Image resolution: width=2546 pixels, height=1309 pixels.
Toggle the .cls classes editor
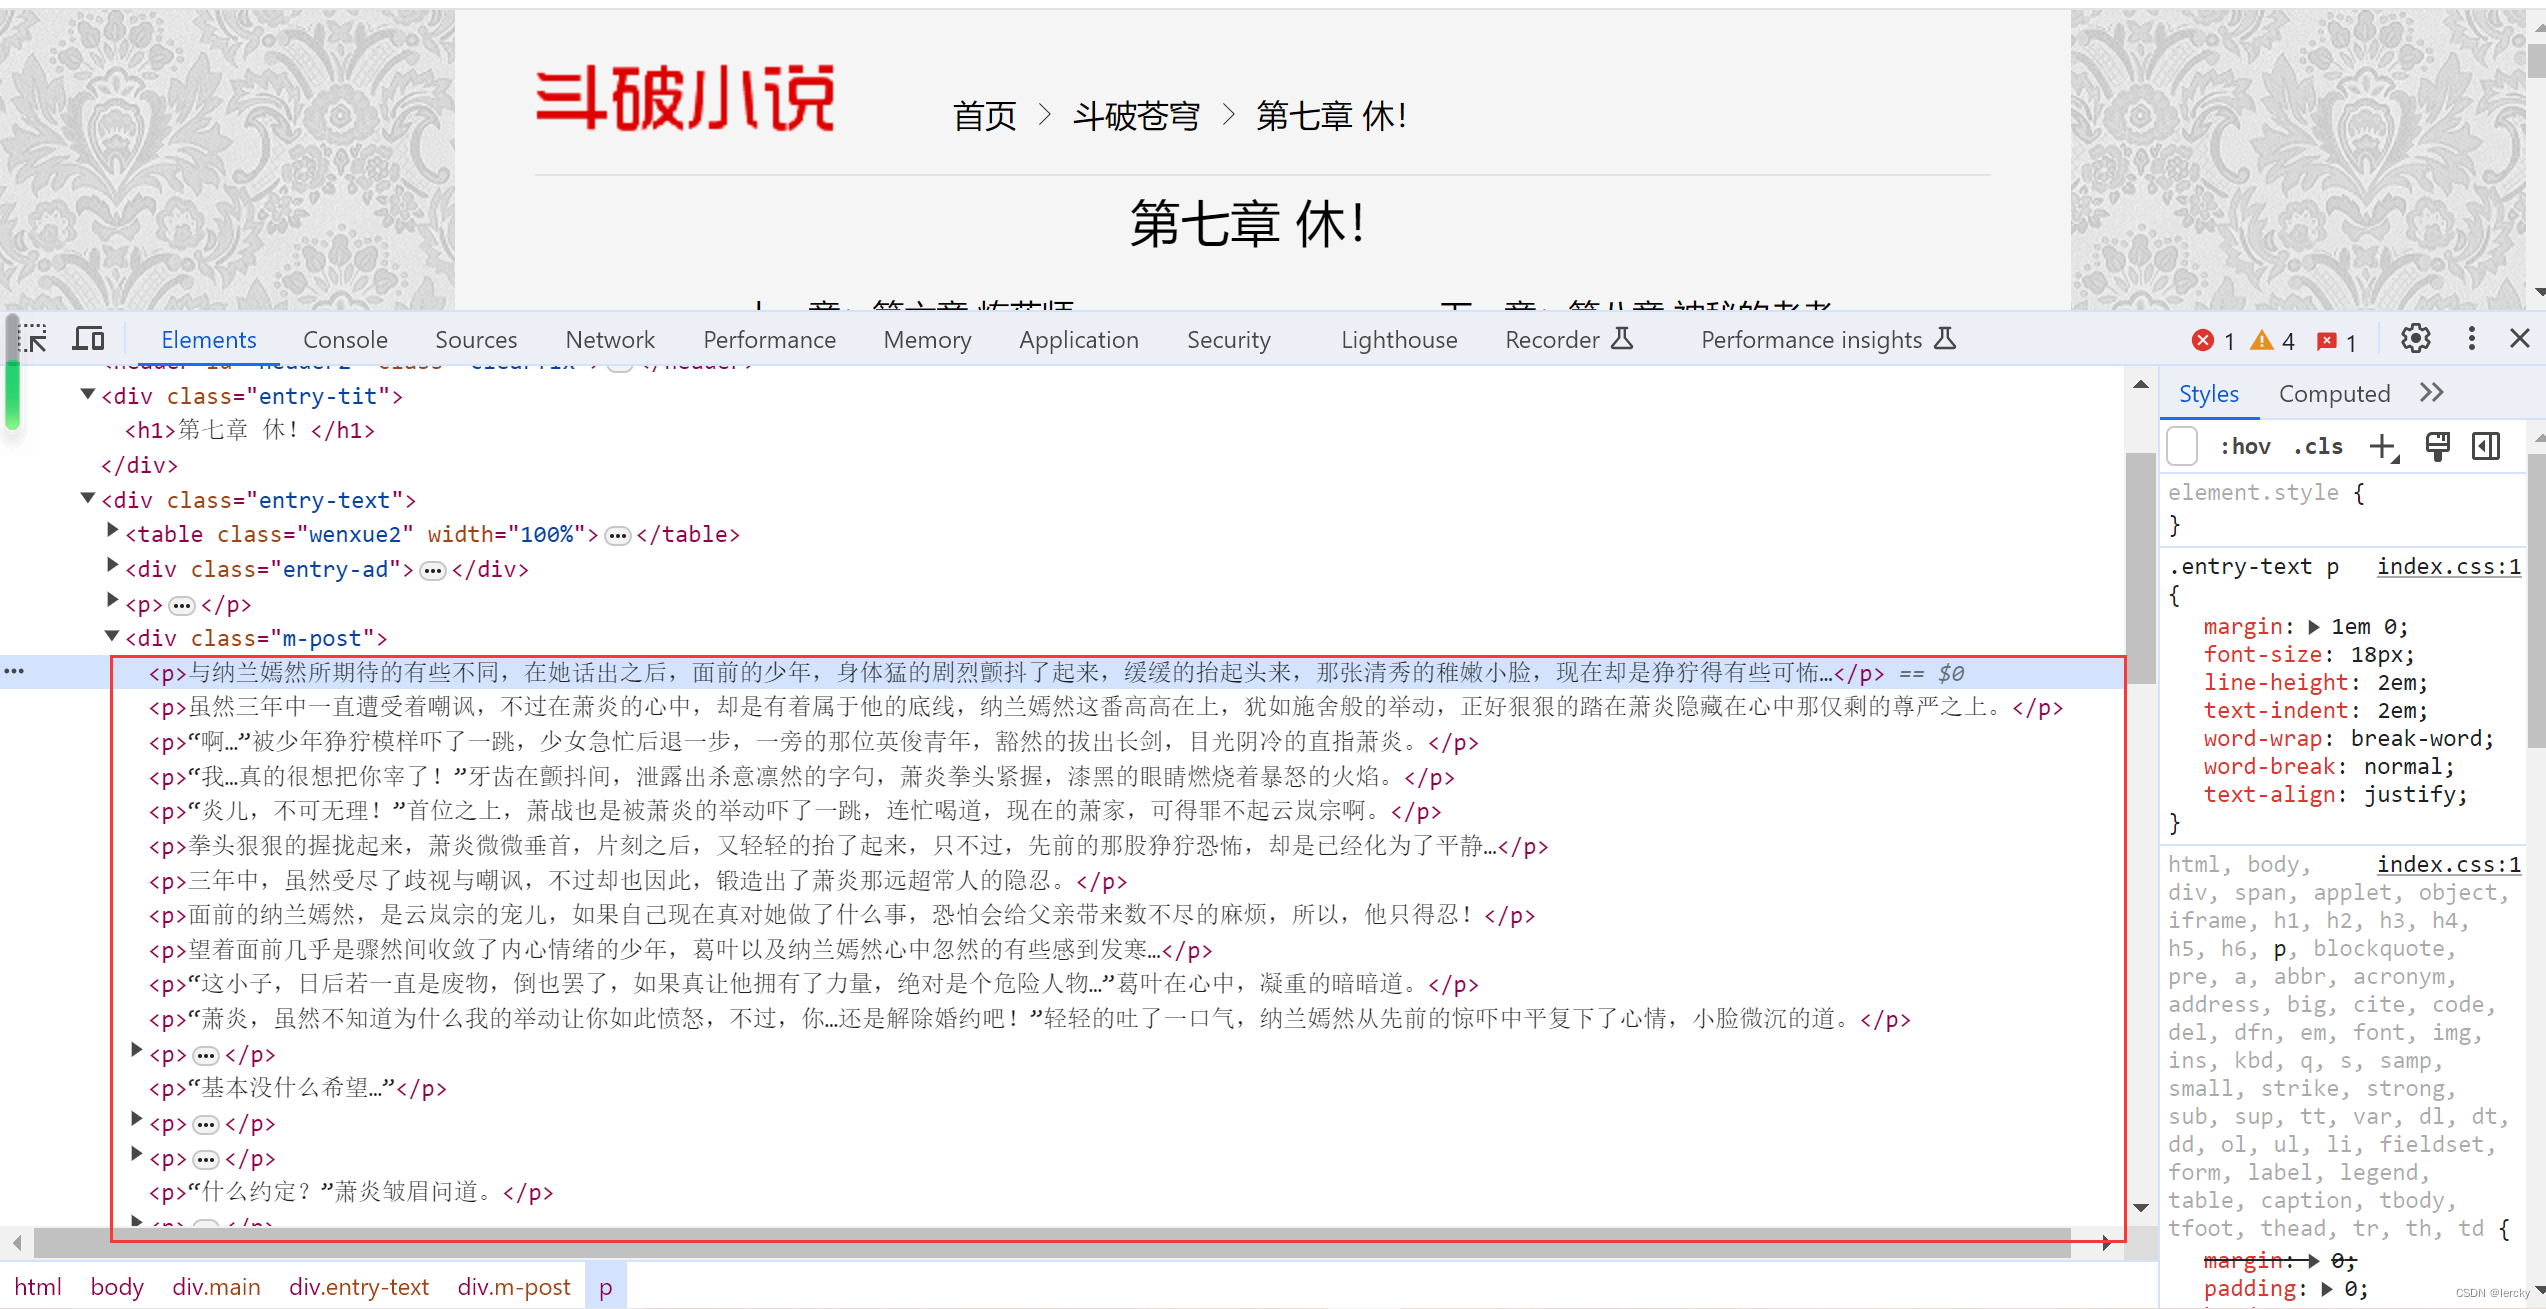(2318, 446)
